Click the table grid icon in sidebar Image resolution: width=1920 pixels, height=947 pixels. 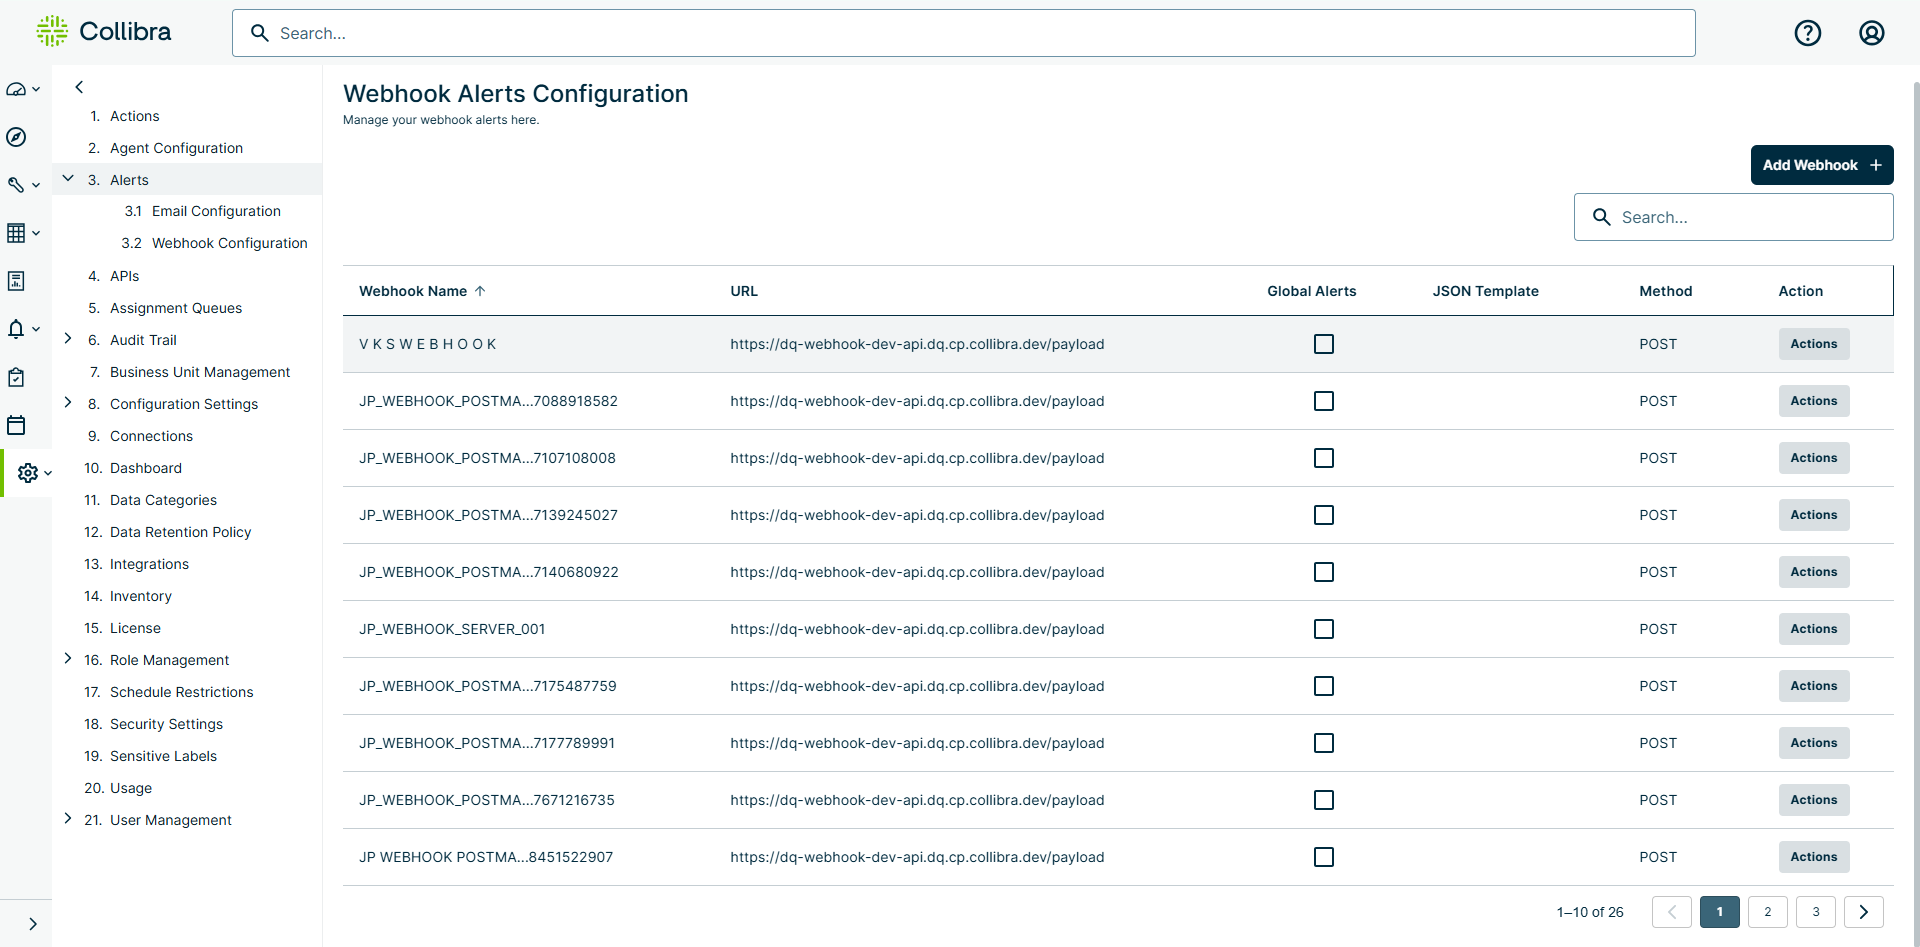(16, 232)
